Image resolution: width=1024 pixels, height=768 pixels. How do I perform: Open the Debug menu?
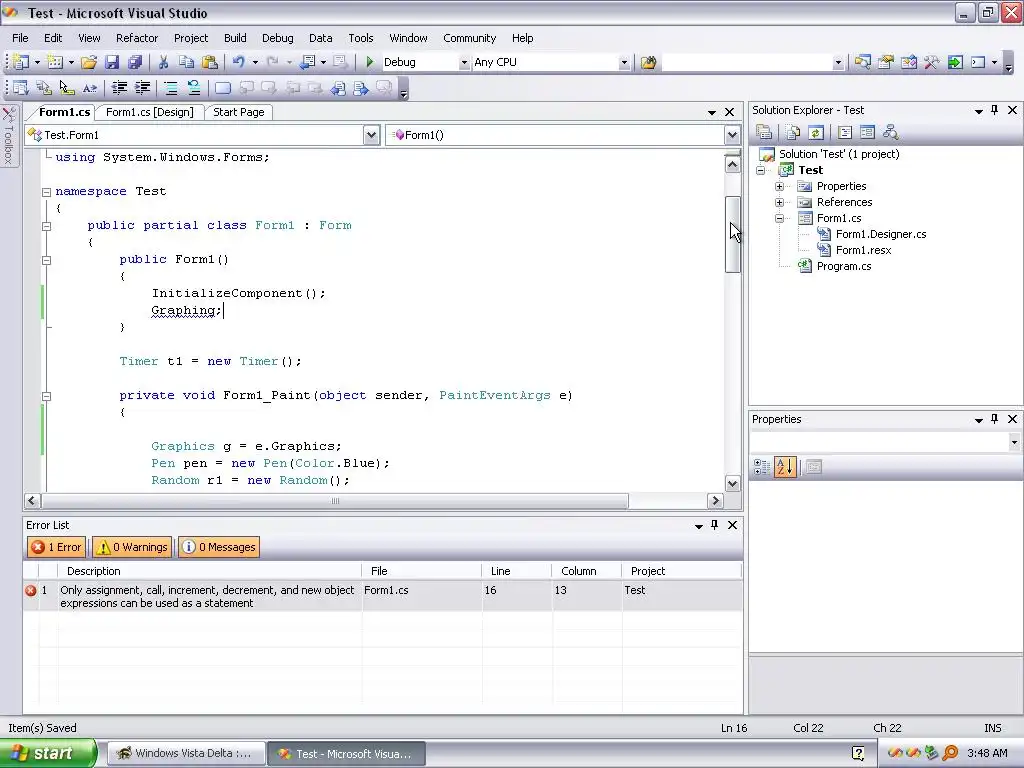(278, 38)
